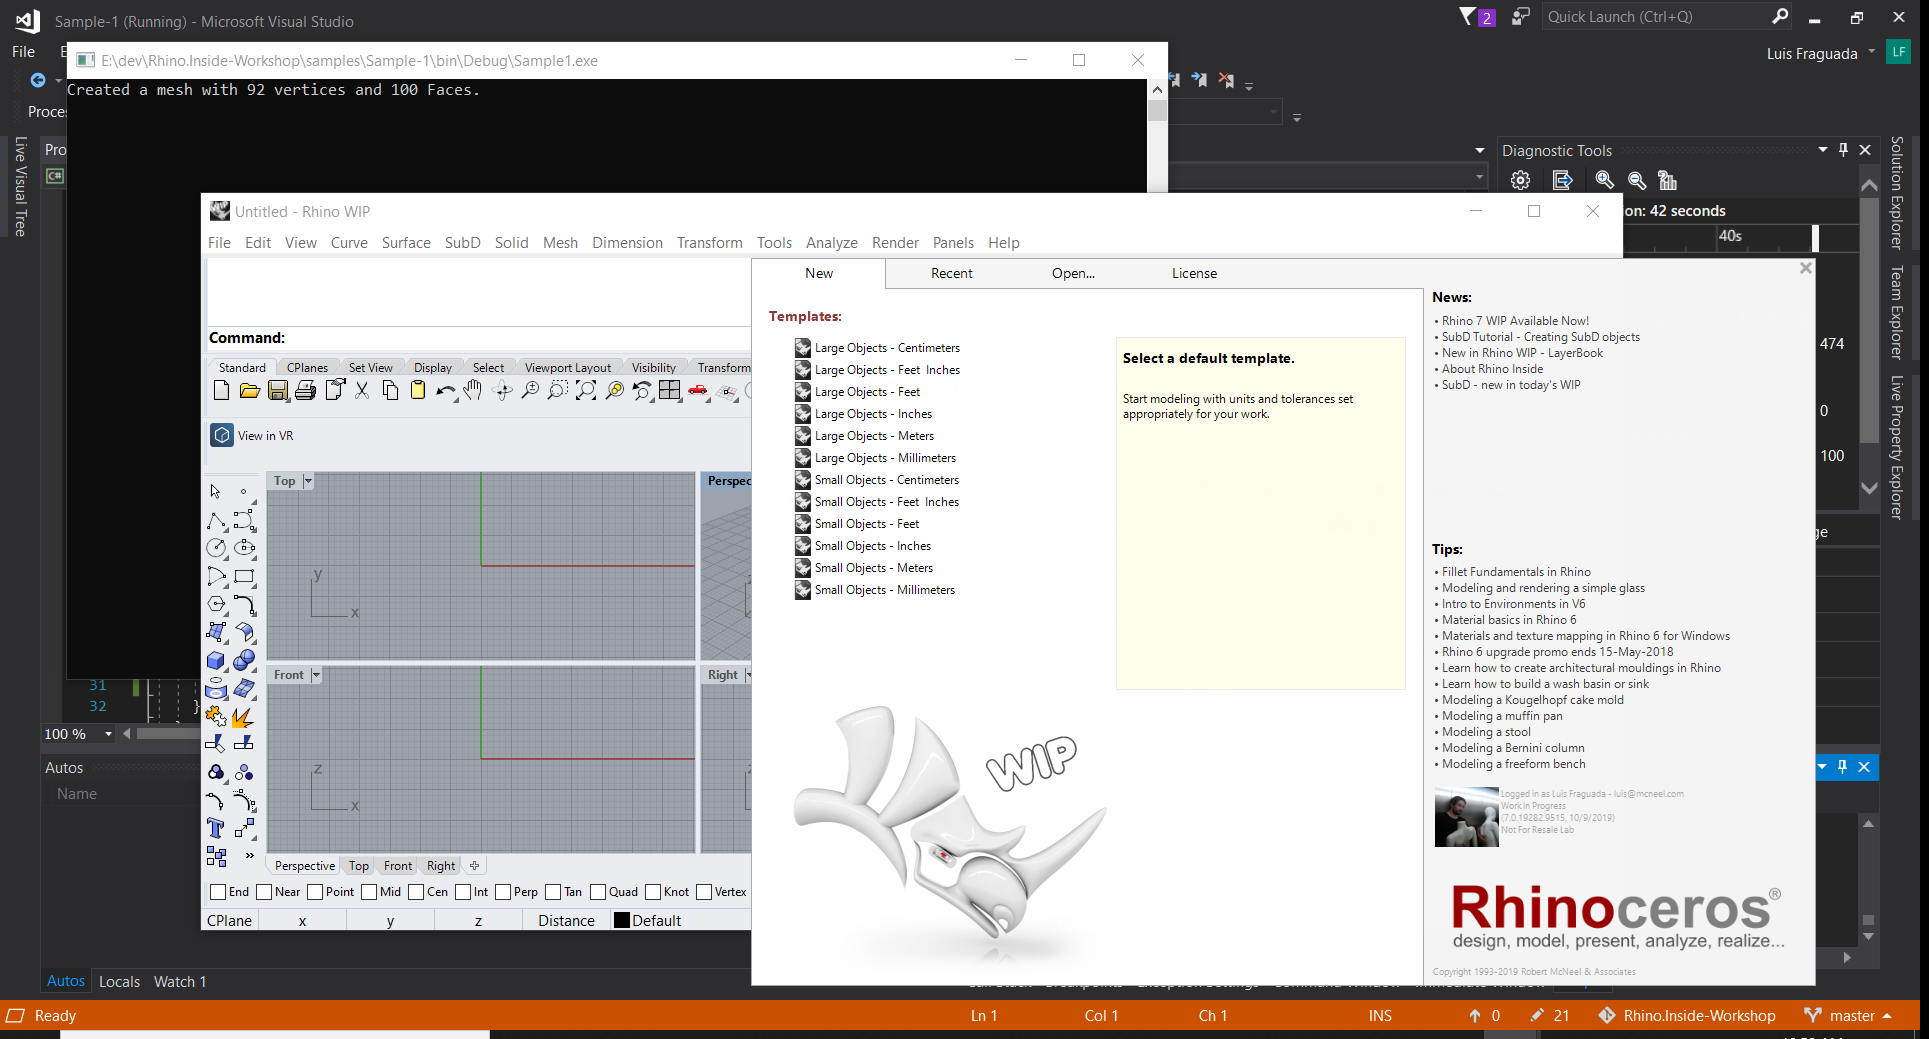
Task: Click the Cut scissors icon
Action: 362,391
